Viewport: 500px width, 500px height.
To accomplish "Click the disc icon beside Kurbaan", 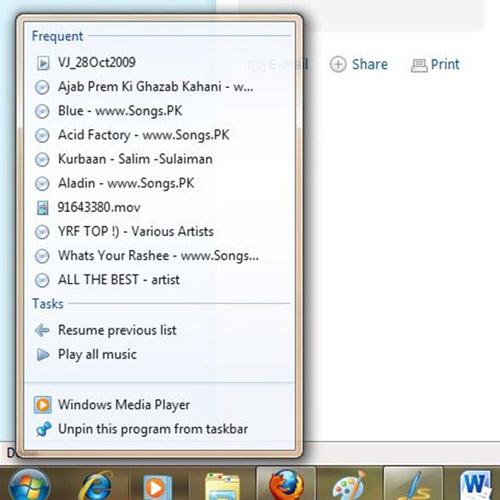I will [x=42, y=159].
